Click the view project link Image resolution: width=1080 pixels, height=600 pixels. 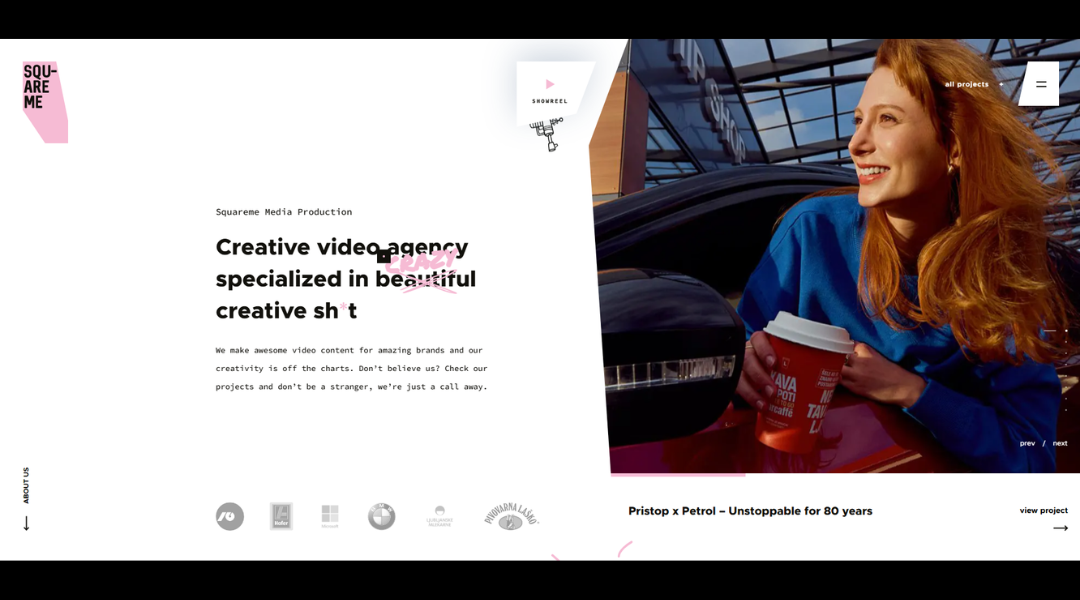pyautogui.click(x=1043, y=510)
